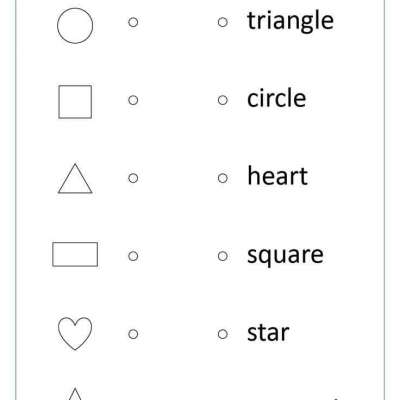400x400 pixels.
Task: Click the word triangle
Action: coord(290,22)
